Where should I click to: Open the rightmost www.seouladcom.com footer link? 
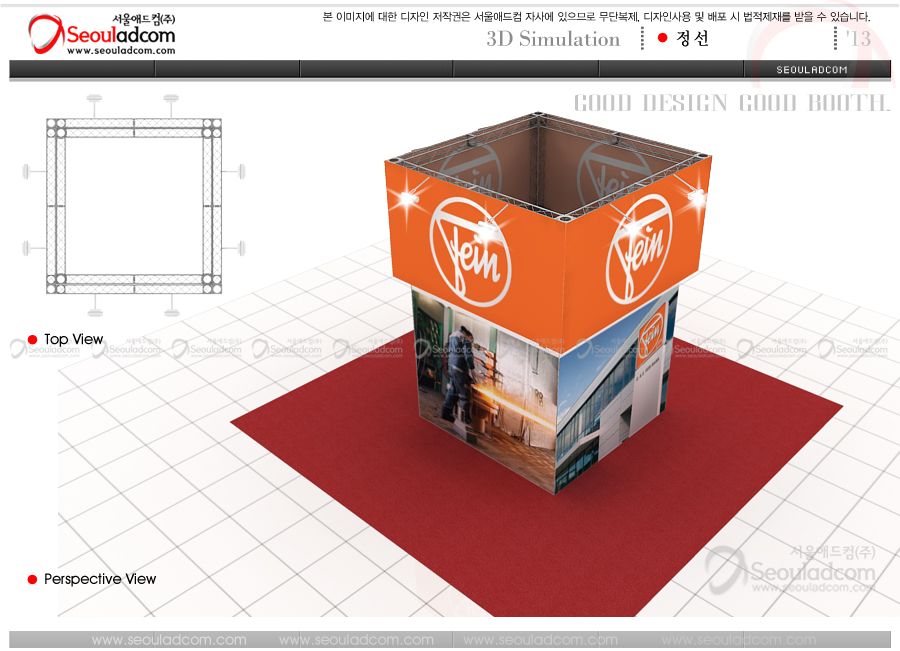(752, 640)
